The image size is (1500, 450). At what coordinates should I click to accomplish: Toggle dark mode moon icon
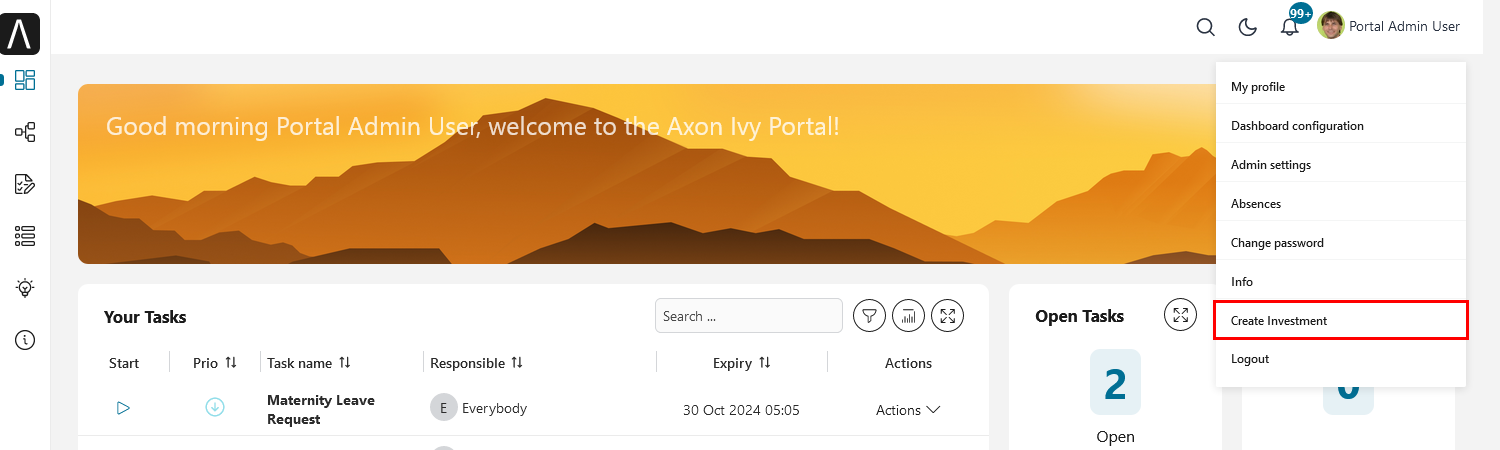coord(1248,27)
